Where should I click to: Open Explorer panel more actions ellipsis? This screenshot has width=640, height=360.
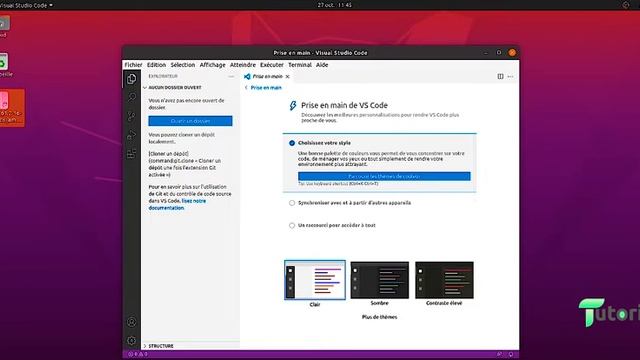pyautogui.click(x=231, y=76)
